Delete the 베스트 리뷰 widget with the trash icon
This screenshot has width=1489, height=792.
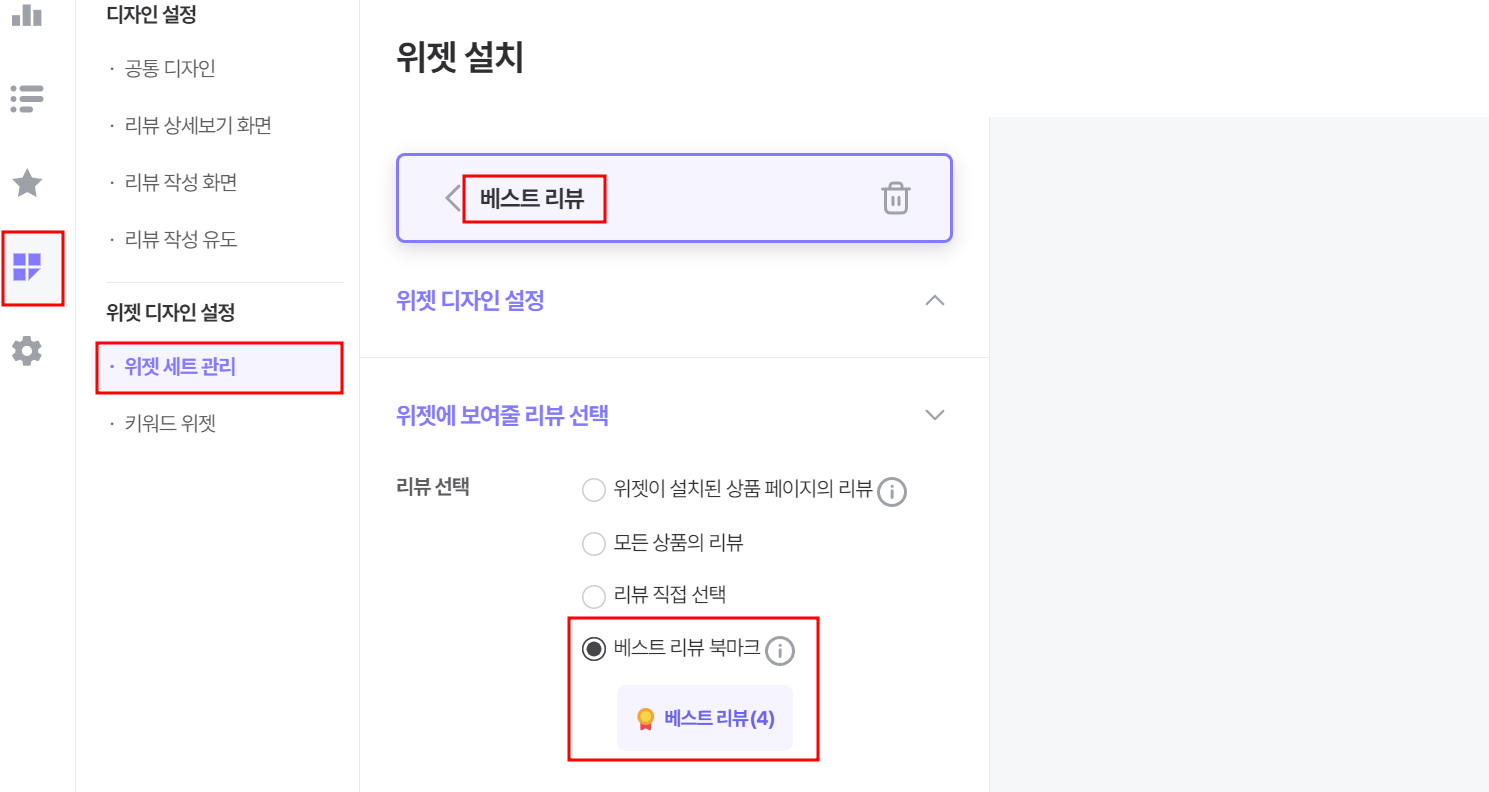pyautogui.click(x=895, y=198)
